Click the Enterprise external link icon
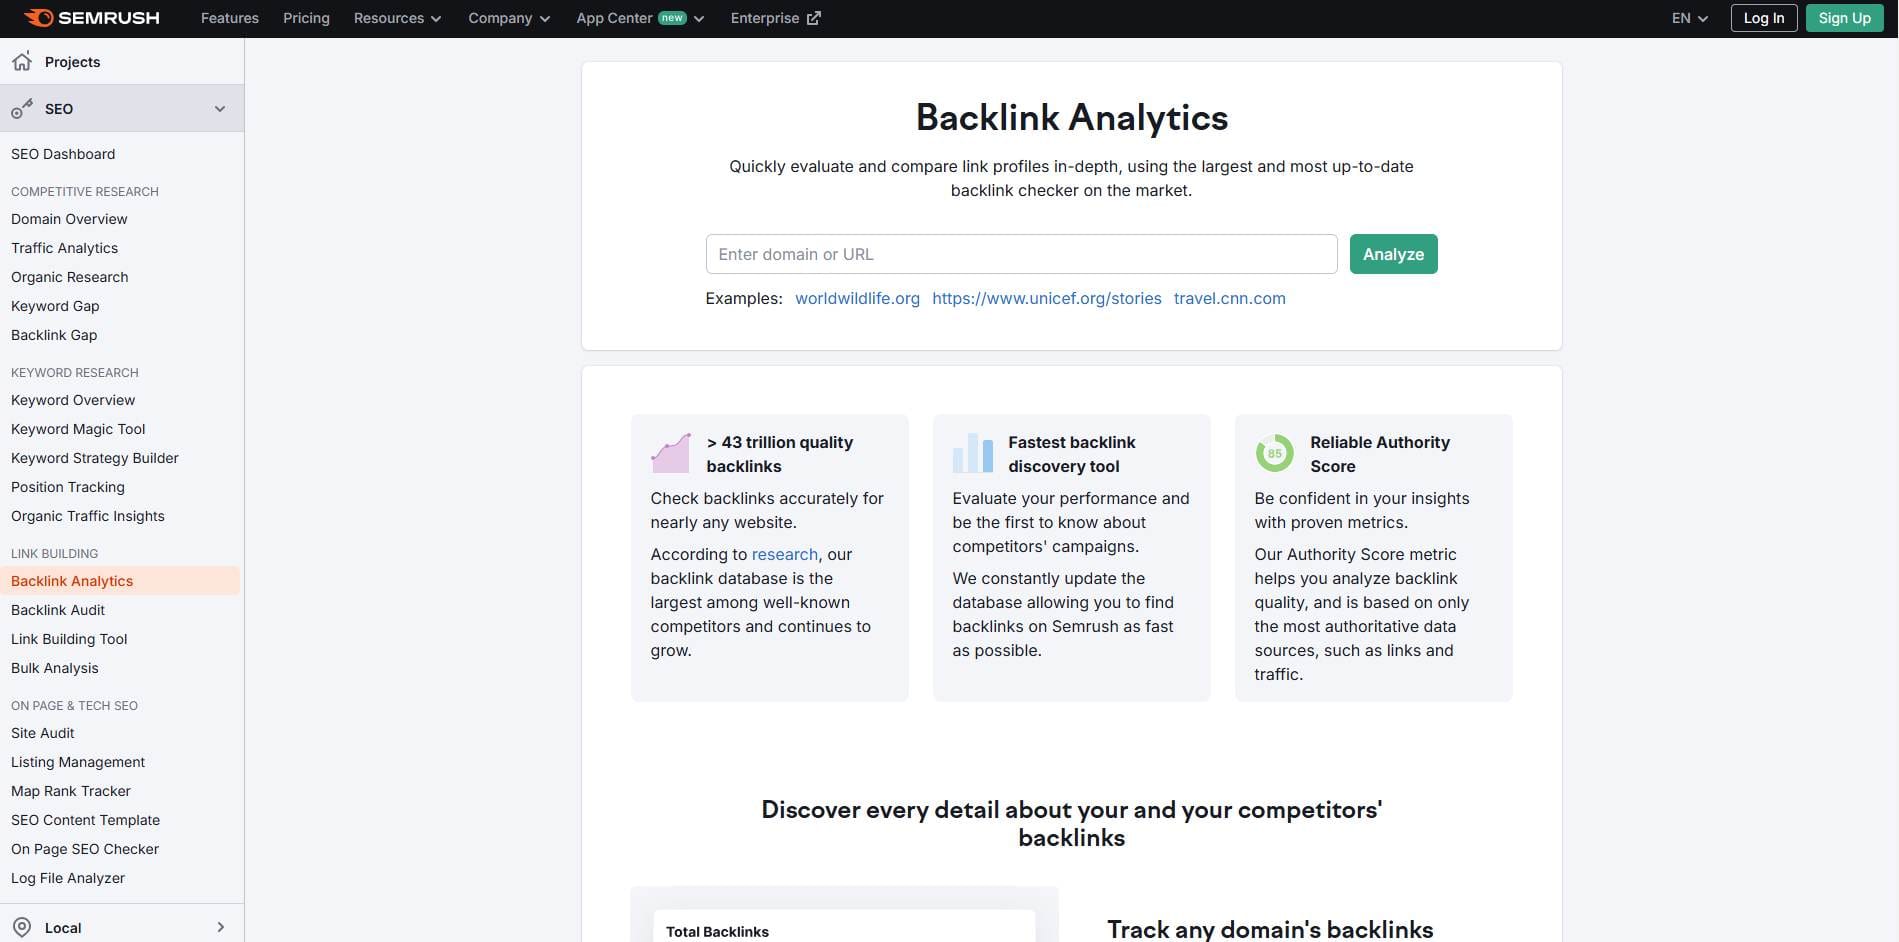Screen dimensions: 1899x942 [814, 18]
